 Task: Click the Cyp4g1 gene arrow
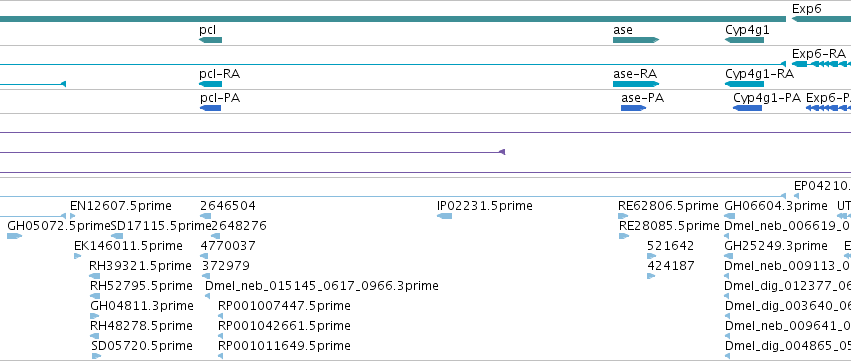coord(744,40)
